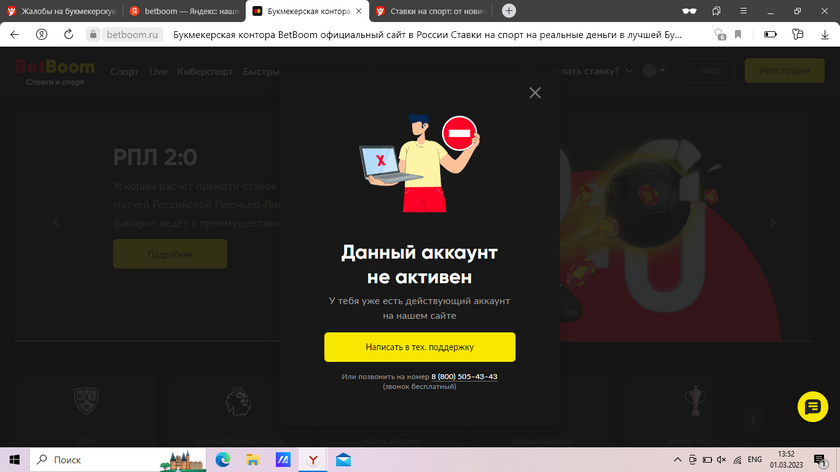Switch ENG input language
Viewport: 840px width, 472px height.
[754, 460]
